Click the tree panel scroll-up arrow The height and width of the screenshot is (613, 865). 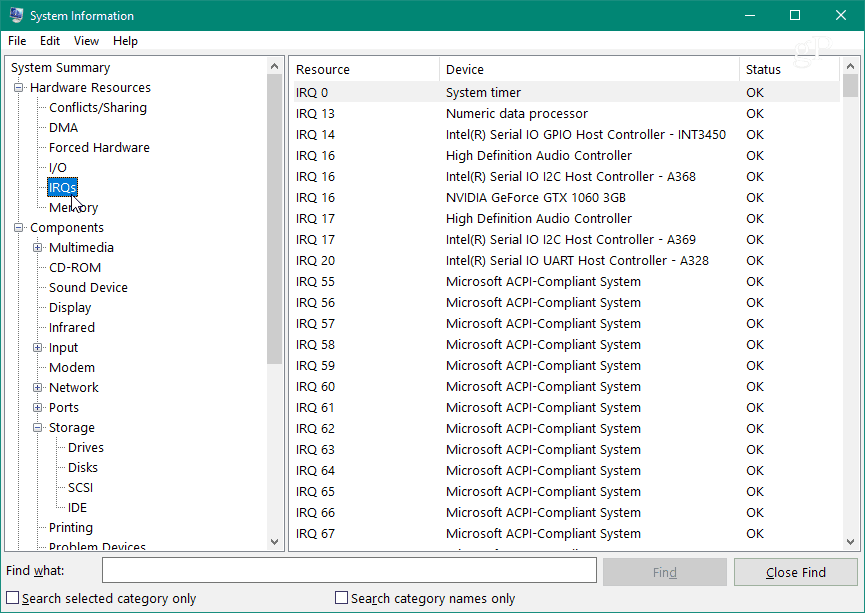click(274, 66)
